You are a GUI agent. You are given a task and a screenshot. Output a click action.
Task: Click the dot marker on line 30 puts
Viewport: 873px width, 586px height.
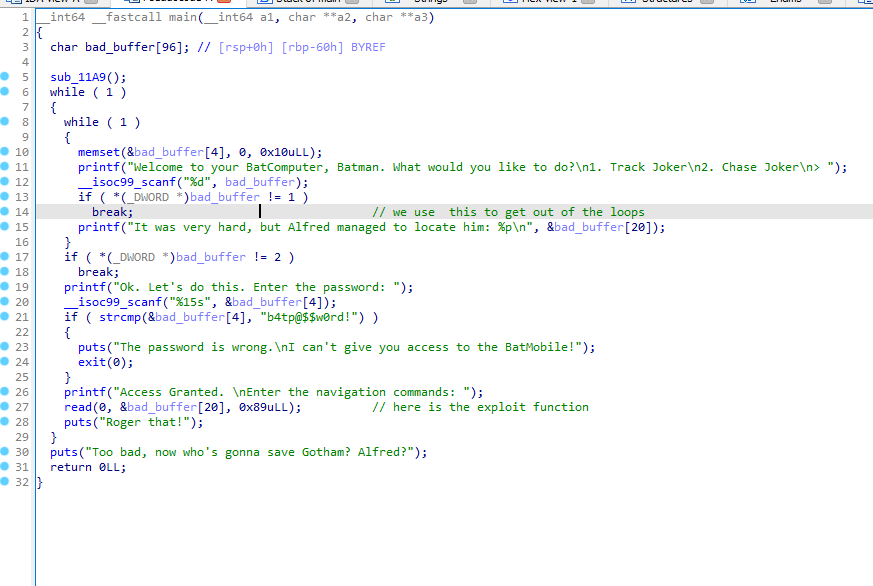click(6, 452)
